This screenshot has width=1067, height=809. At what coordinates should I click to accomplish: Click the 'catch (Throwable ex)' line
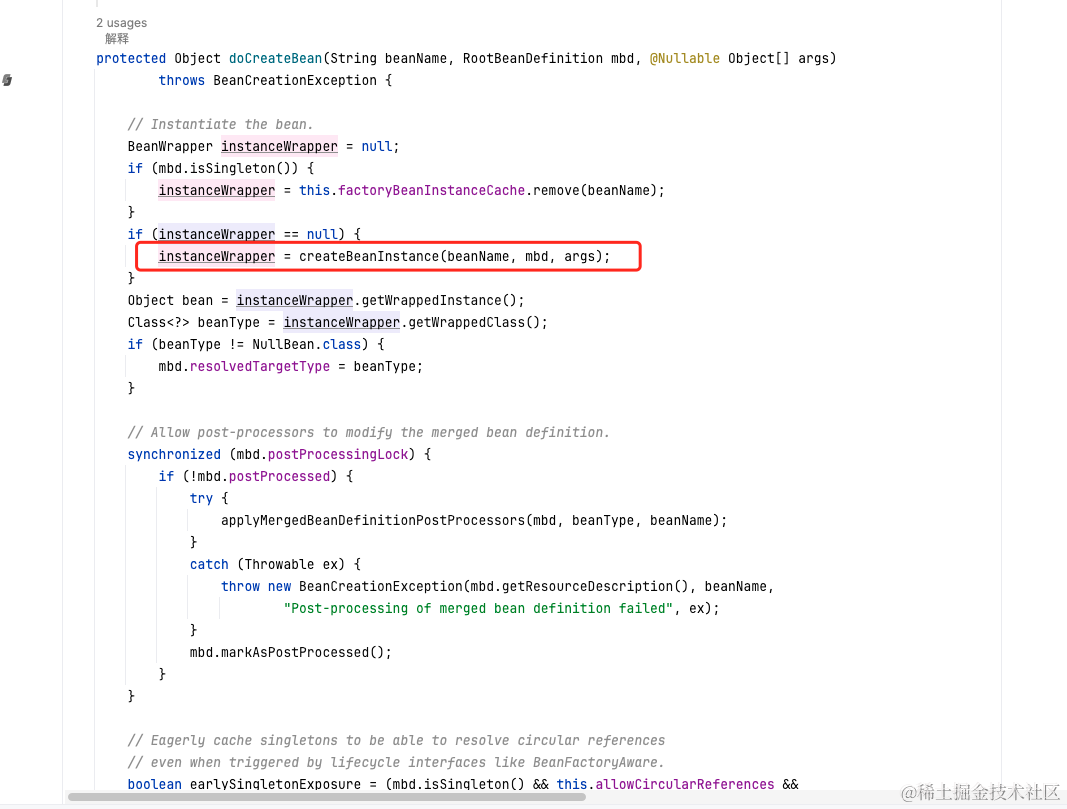coord(276,565)
